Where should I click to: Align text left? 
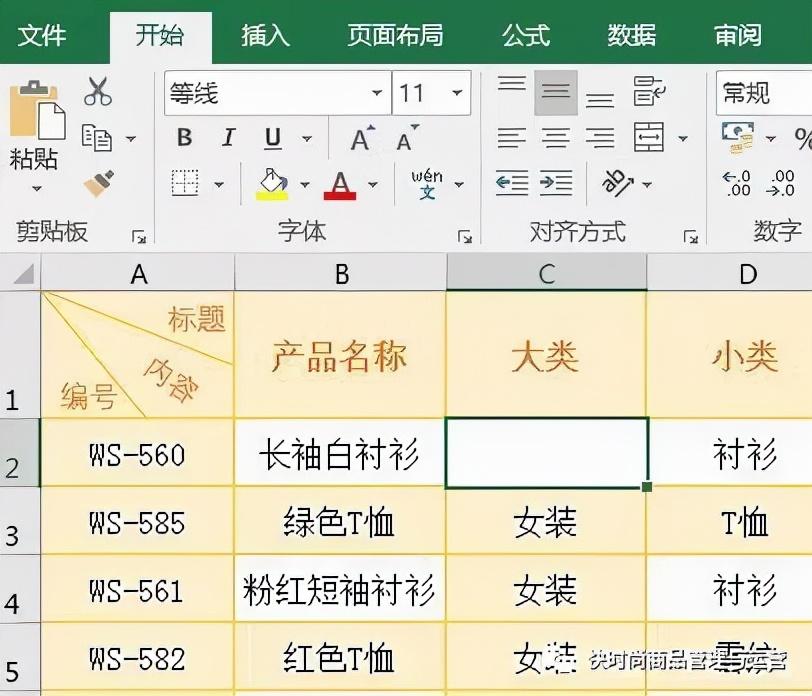click(x=512, y=138)
